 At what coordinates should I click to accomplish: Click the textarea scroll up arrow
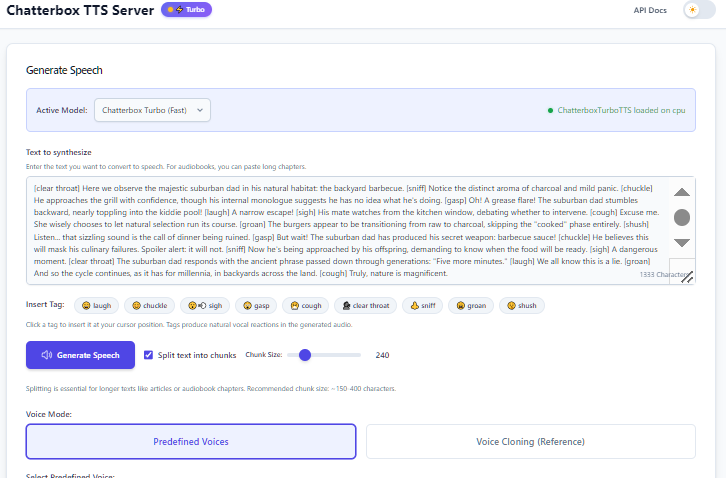682,192
